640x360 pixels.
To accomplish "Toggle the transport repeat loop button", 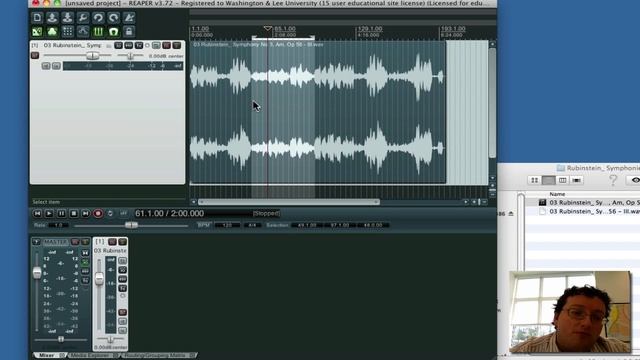I will click(110, 213).
